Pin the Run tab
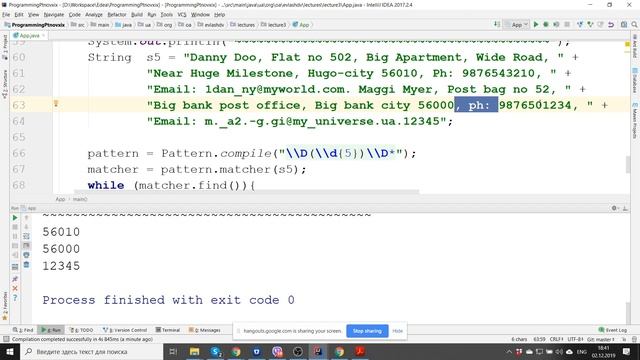This screenshot has width=640, height=360. pyautogui.click(x=15, y=279)
